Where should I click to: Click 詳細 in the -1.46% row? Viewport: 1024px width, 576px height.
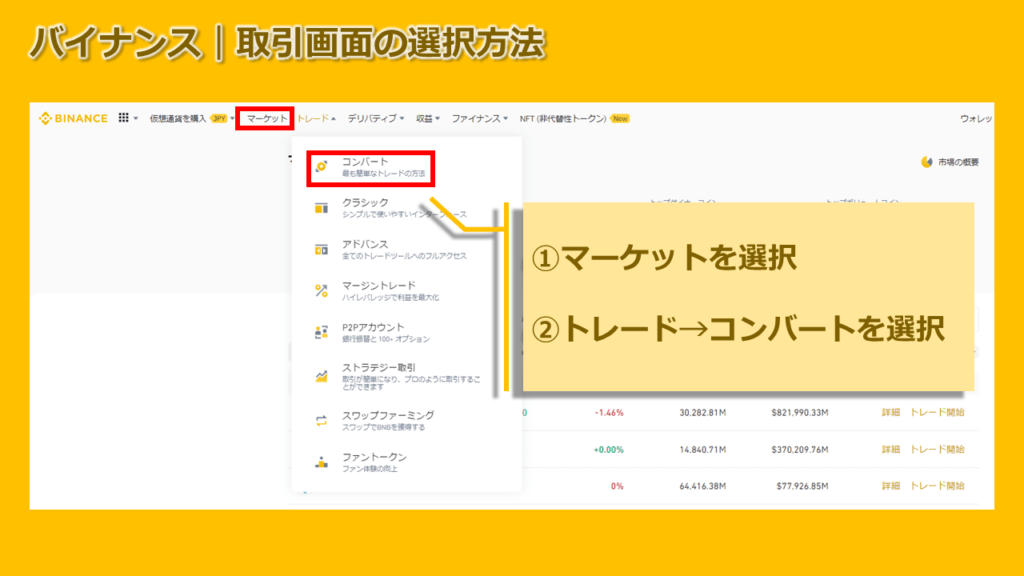click(x=891, y=412)
